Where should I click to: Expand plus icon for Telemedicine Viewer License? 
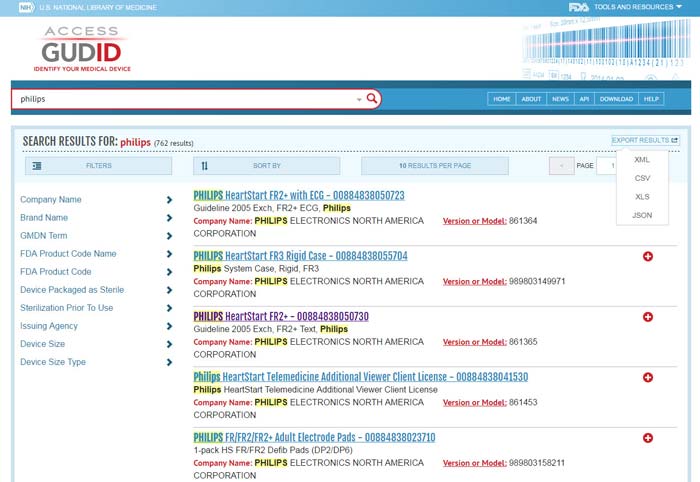[648, 378]
